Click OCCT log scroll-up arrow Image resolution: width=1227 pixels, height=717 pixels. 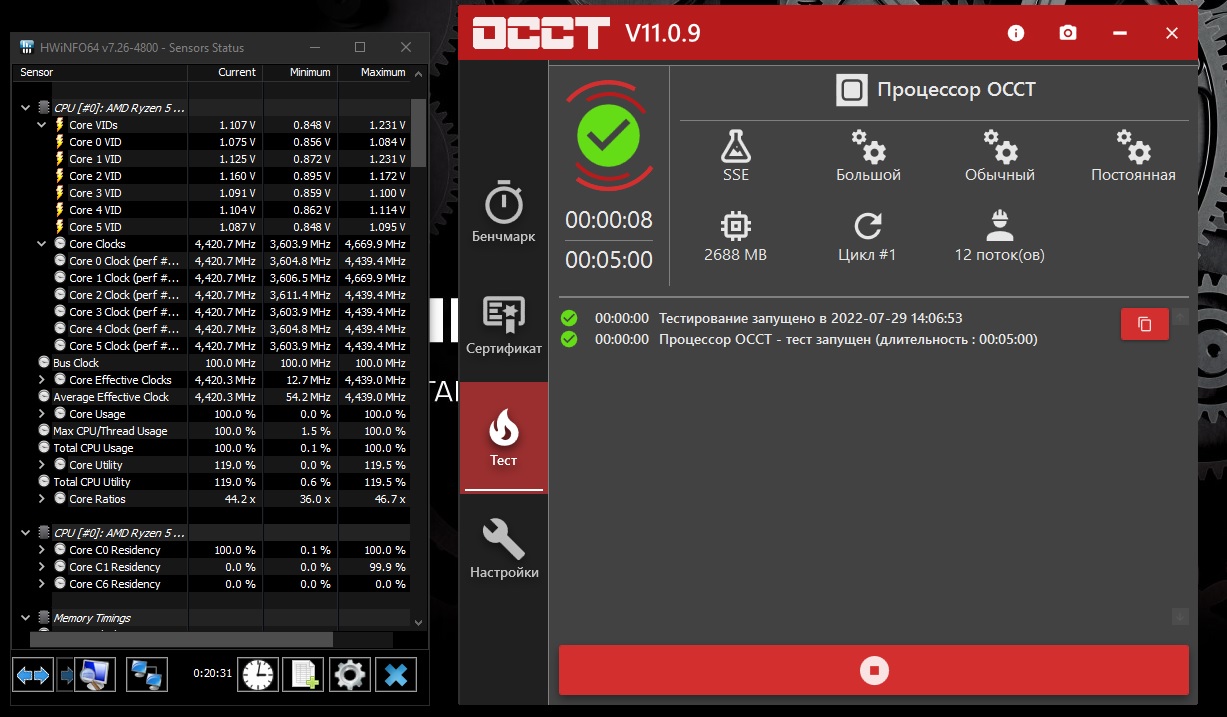(1180, 317)
